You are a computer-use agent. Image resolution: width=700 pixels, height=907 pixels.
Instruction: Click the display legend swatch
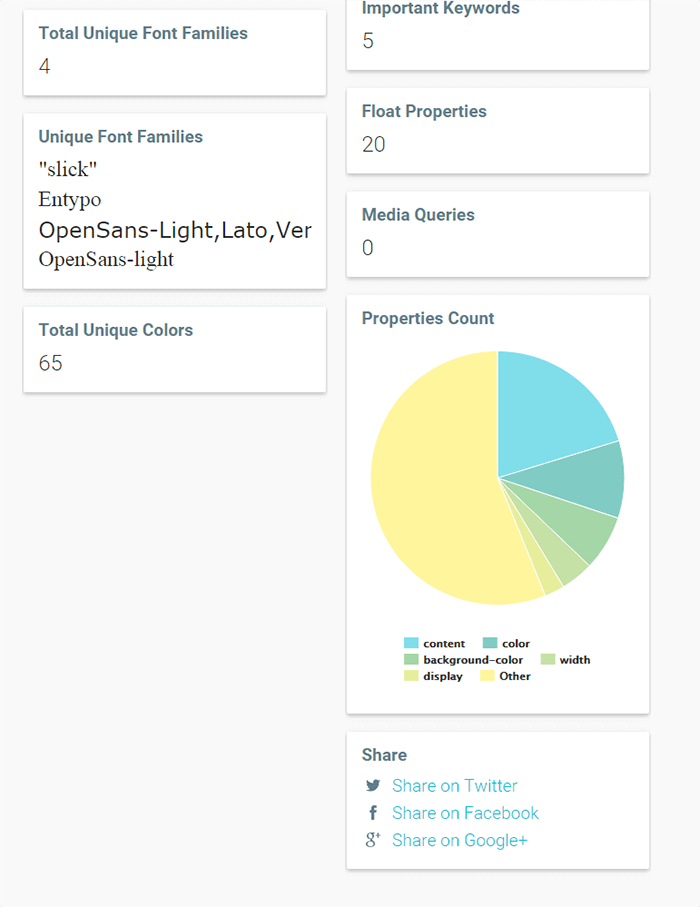pos(411,676)
